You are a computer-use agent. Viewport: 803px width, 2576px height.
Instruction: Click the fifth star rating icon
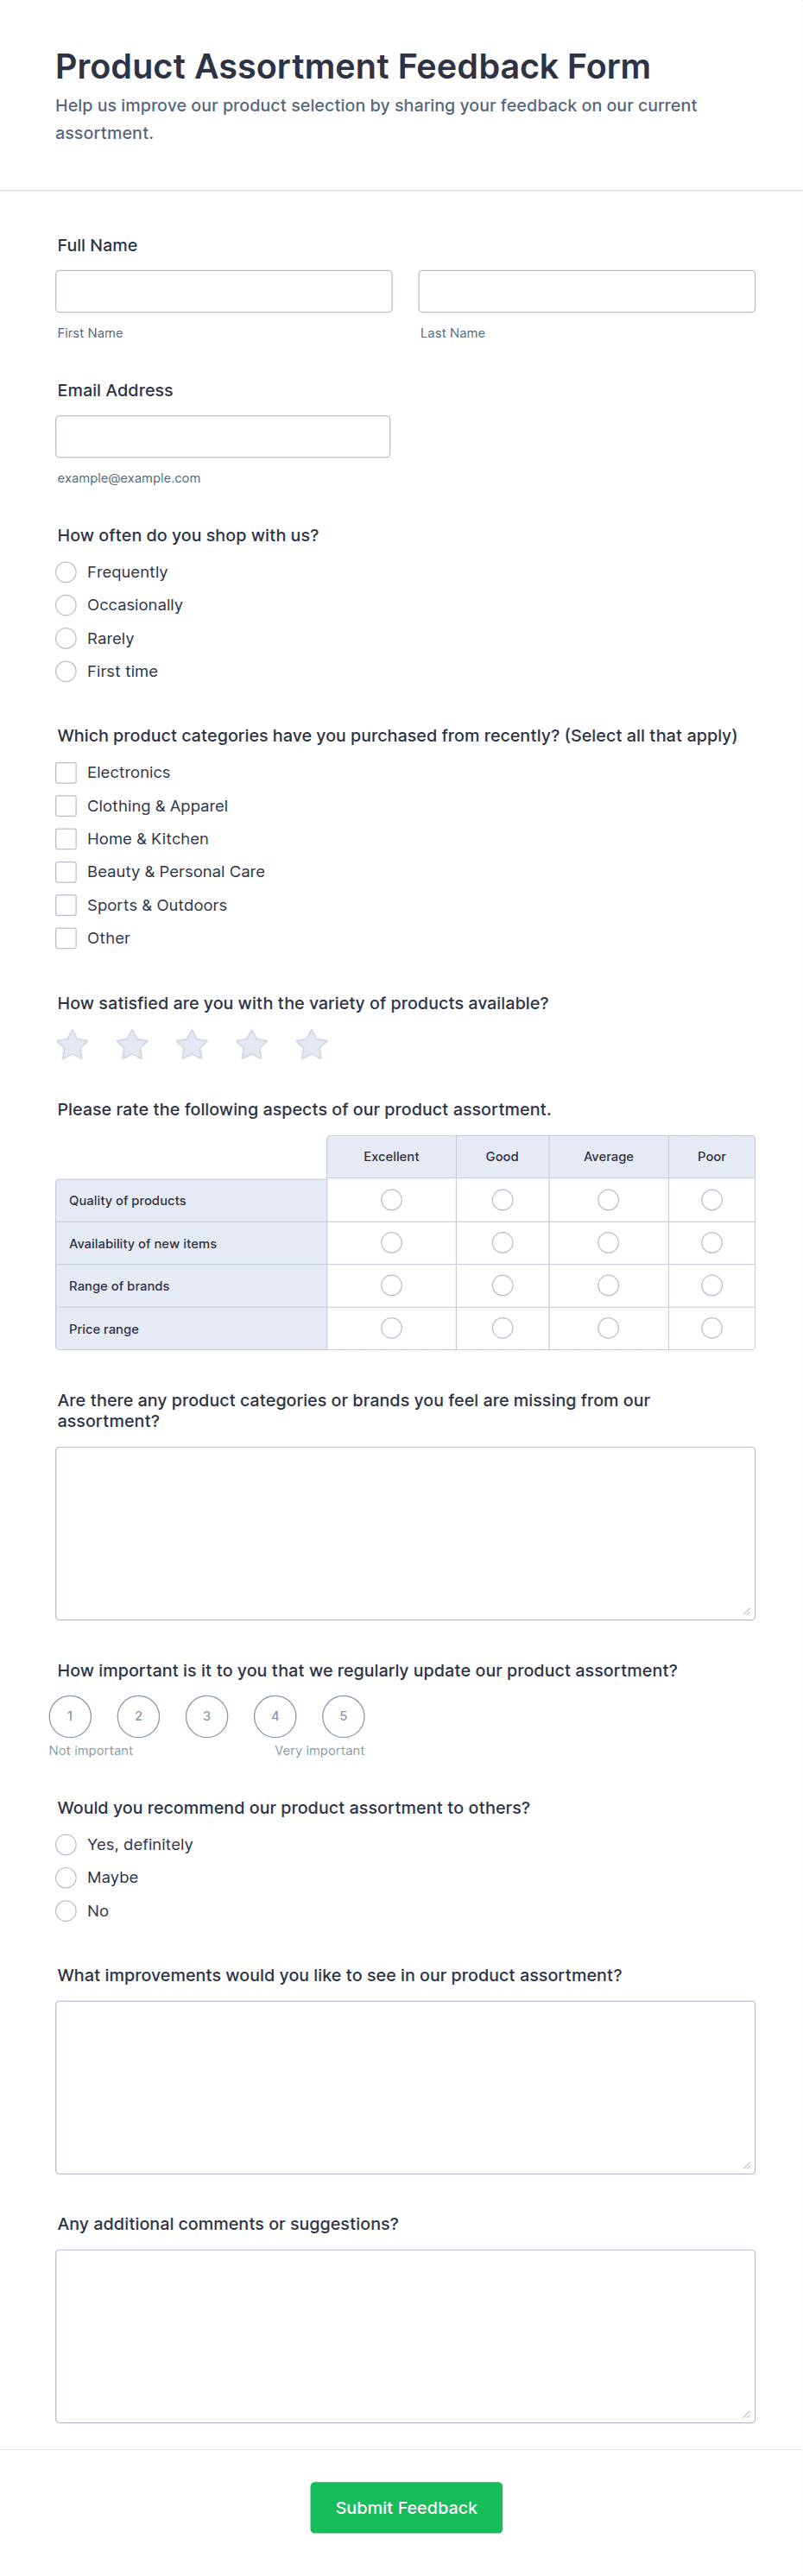point(311,1045)
